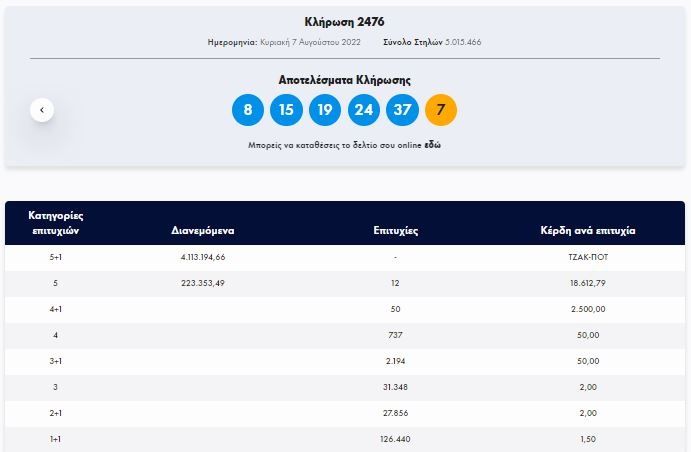Click the 'Κατηγορίες επιτυχιών' column header
The height and width of the screenshot is (452, 691).
click(x=56, y=222)
